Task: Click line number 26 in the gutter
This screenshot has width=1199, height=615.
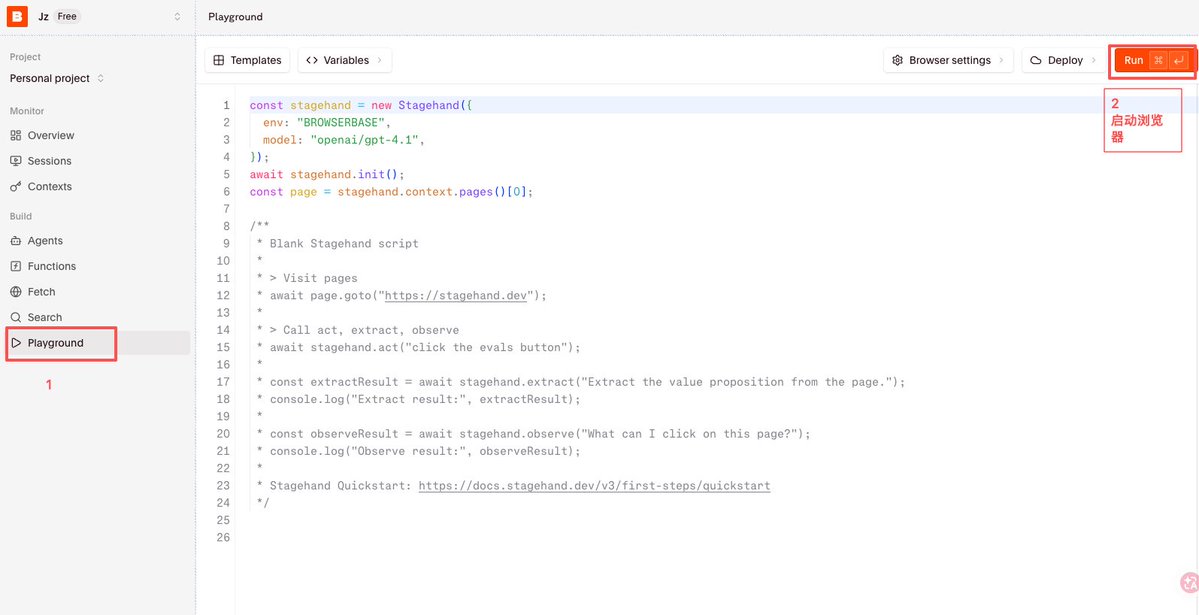Action: [x=223, y=538]
